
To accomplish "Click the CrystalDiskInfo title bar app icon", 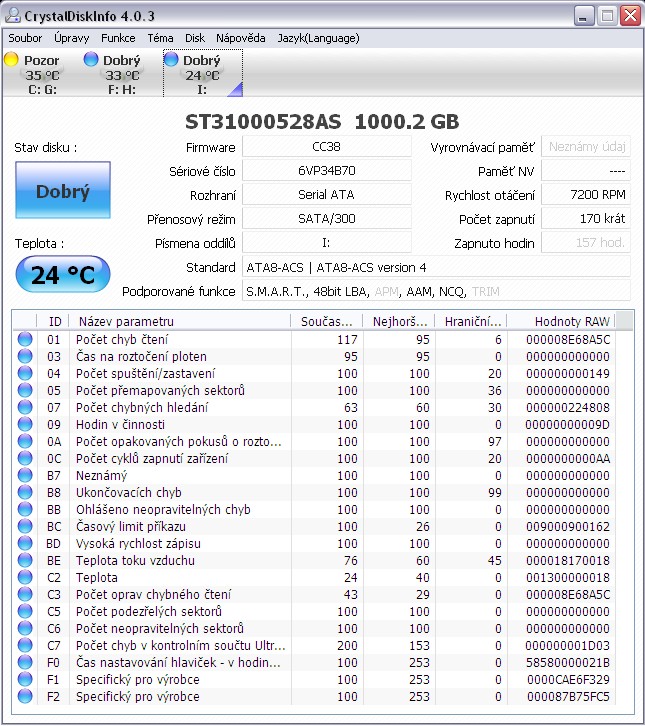I will click(13, 16).
